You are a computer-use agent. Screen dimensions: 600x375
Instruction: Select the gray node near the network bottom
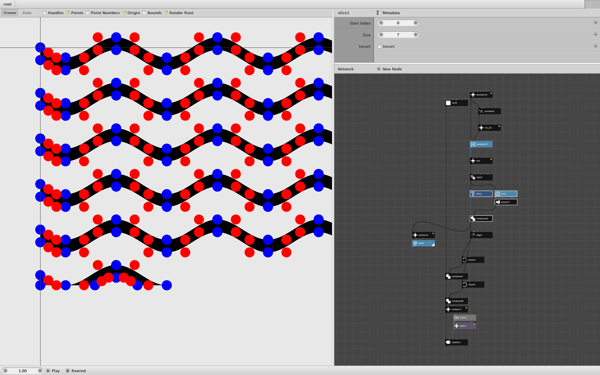click(465, 318)
